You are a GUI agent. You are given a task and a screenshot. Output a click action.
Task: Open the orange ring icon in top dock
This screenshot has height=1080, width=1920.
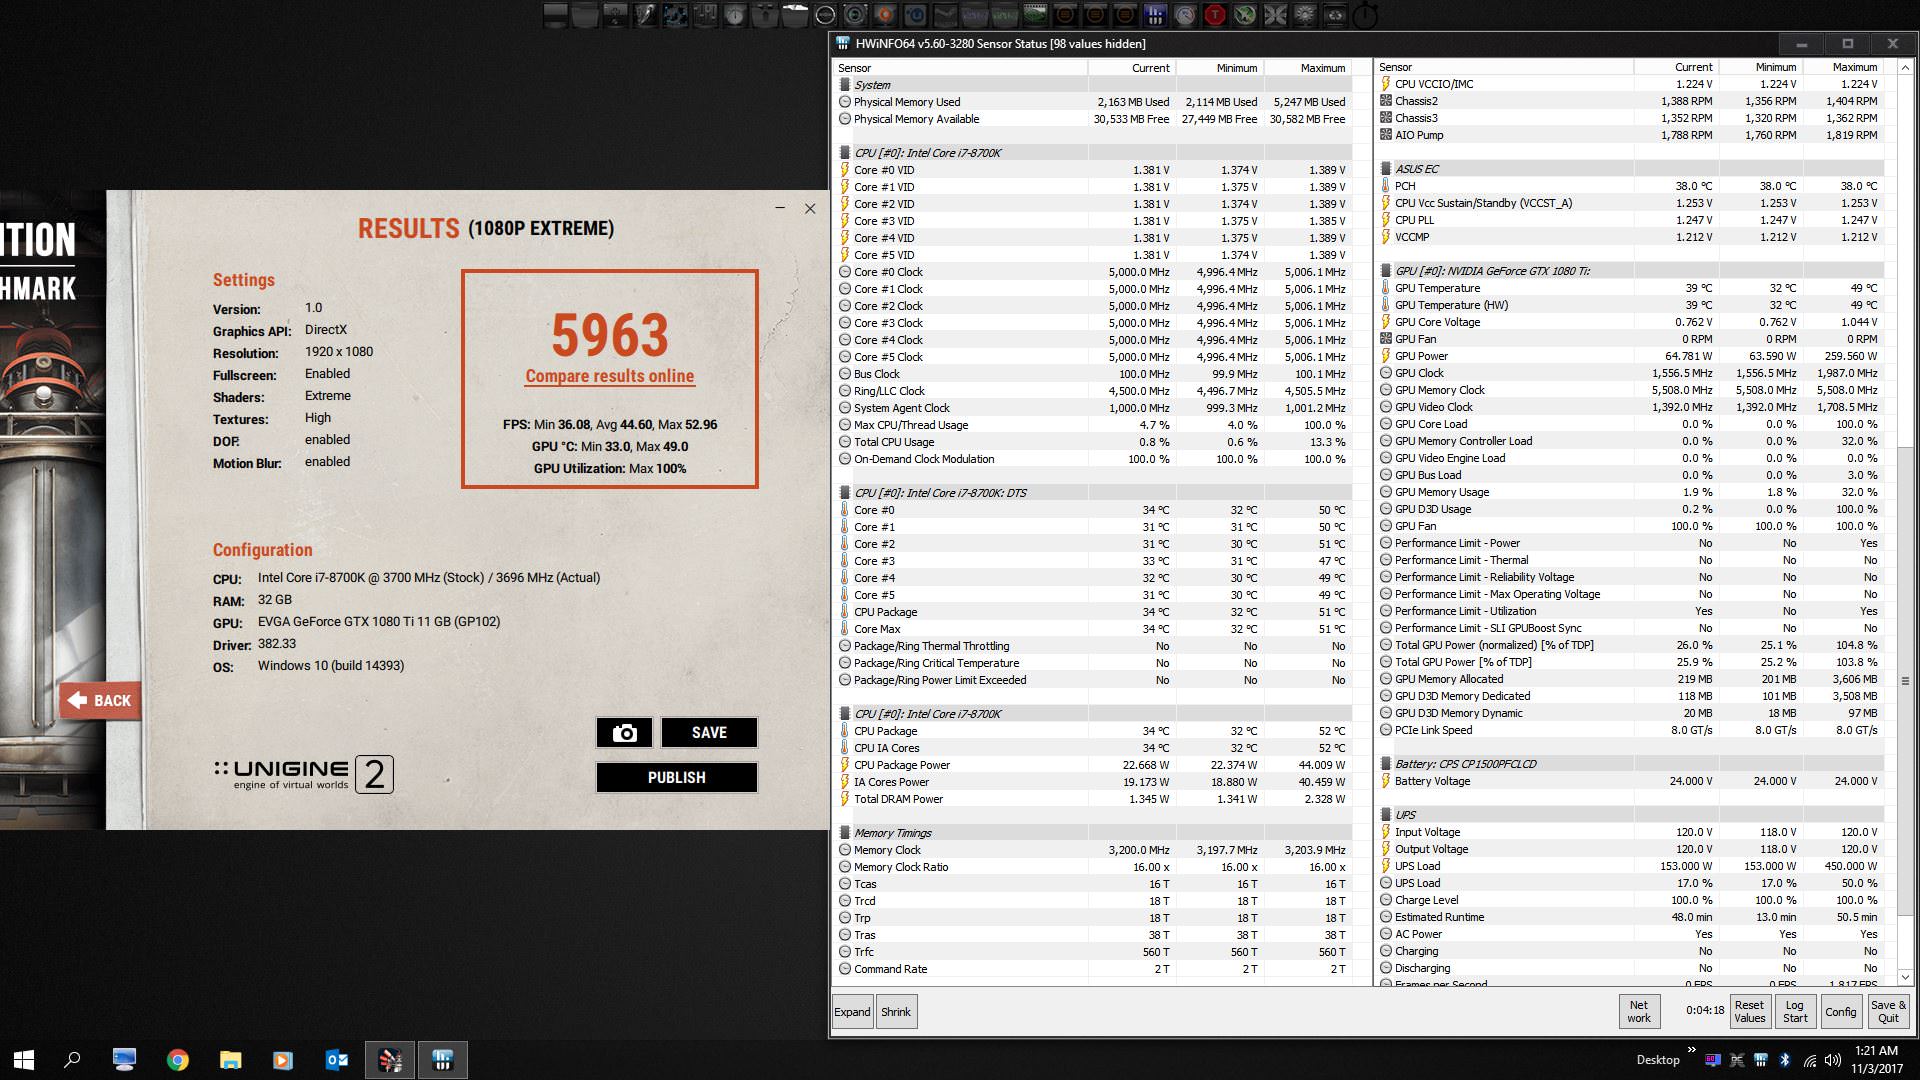(x=885, y=15)
